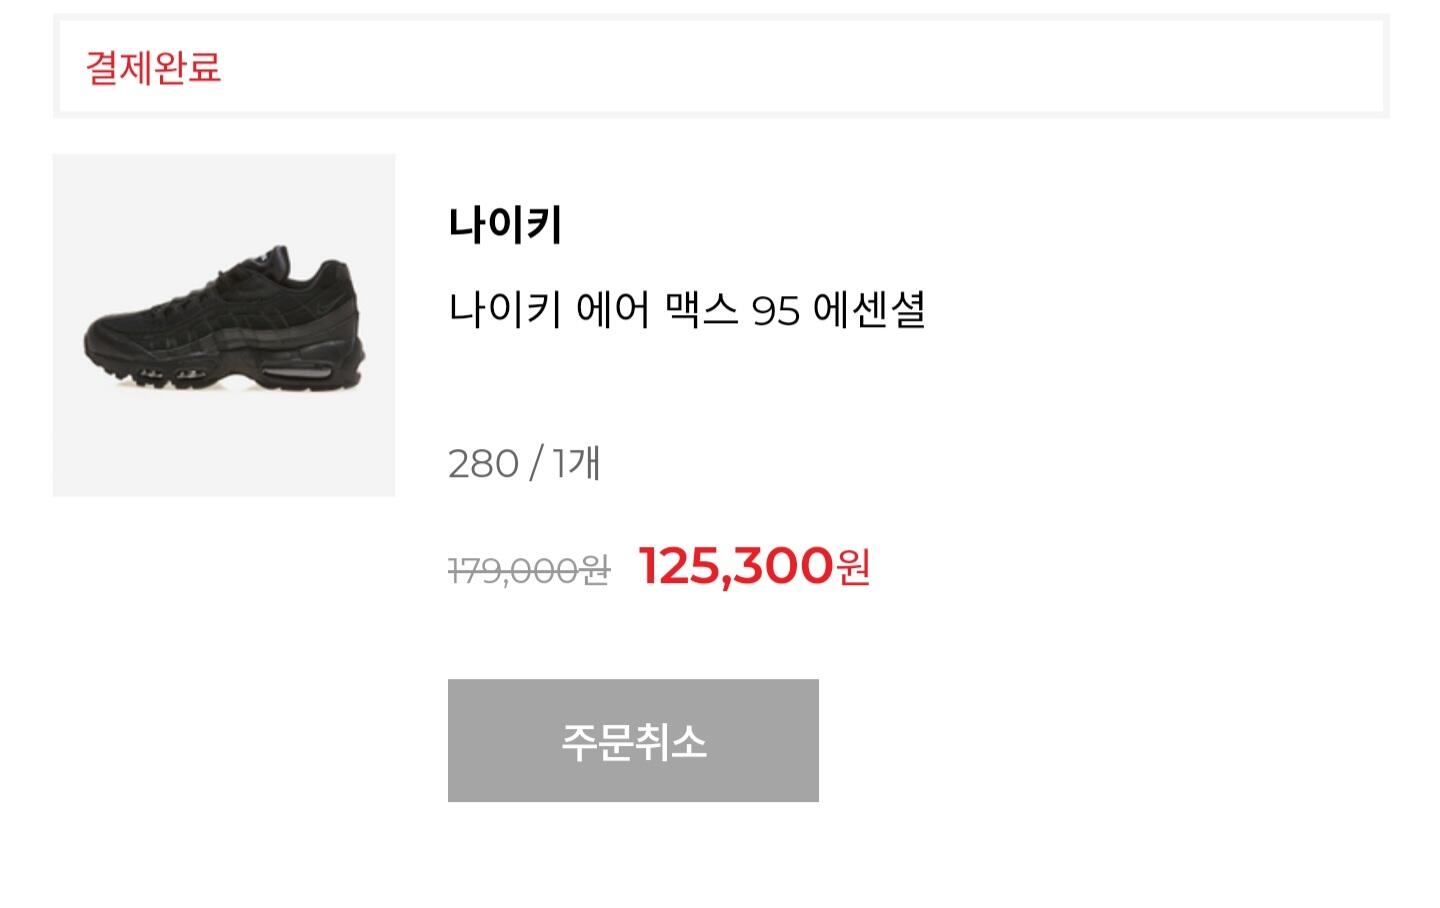The image size is (1440, 908).
Task: Open the product details from the shoe name
Action: 687,310
